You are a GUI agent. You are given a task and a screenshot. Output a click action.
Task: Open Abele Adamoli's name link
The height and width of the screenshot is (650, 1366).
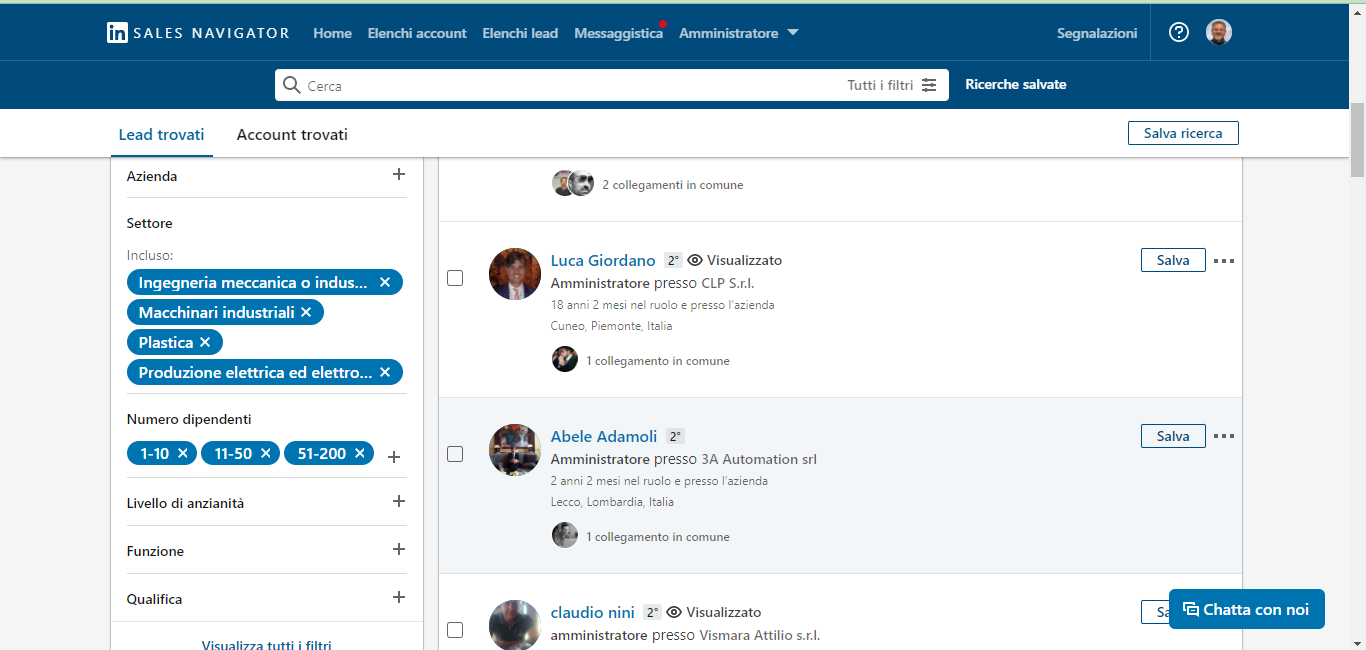(x=604, y=436)
